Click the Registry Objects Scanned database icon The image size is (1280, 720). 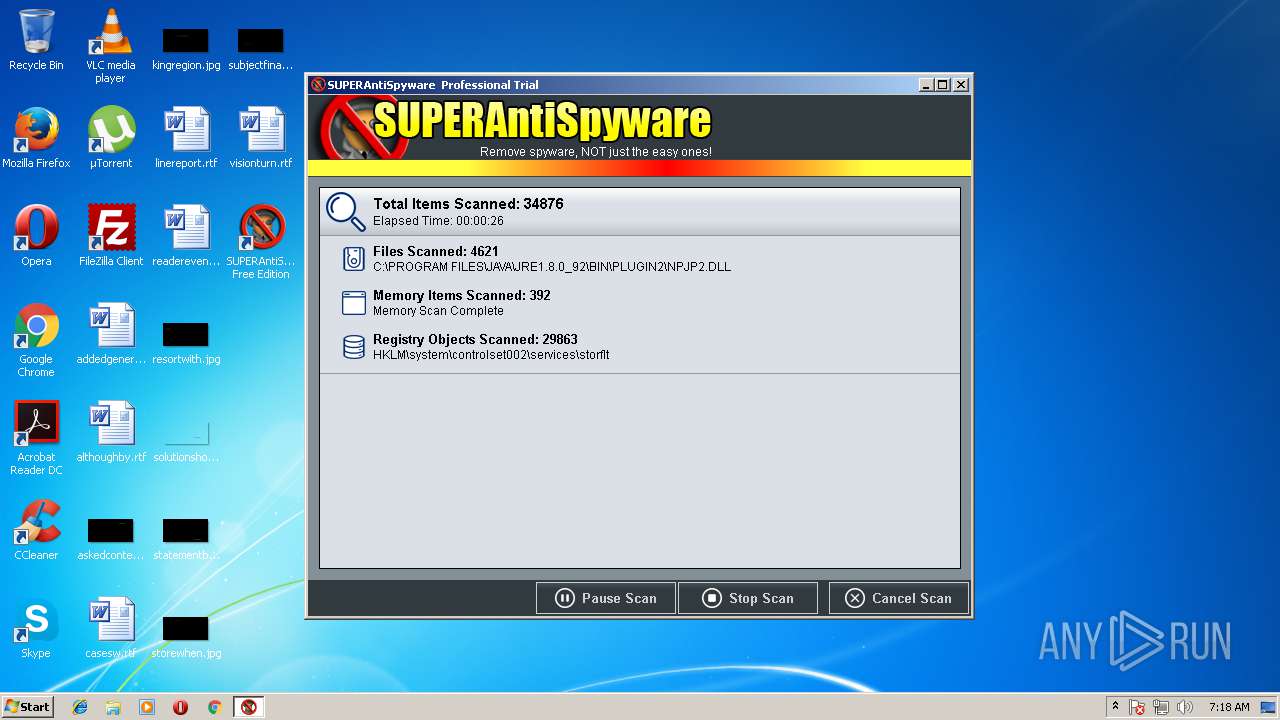353,347
